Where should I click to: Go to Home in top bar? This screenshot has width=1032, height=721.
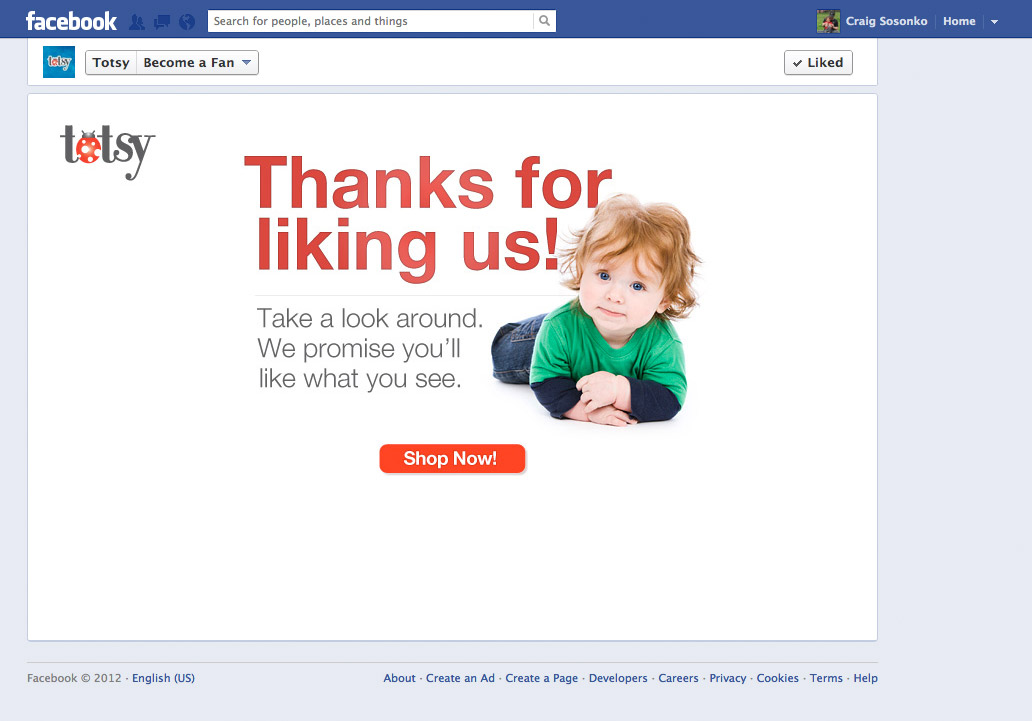coord(959,21)
